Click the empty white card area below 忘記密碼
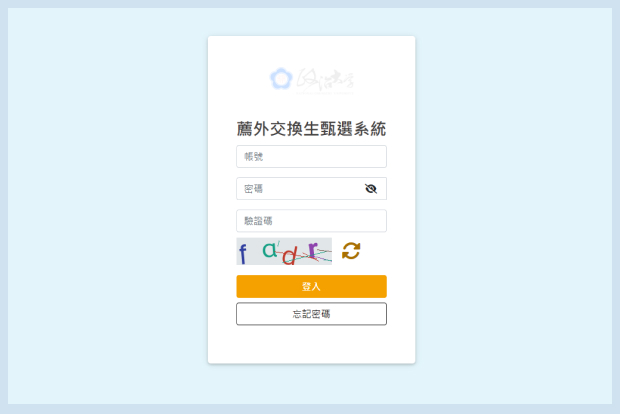The width and height of the screenshot is (620, 414). (311, 344)
